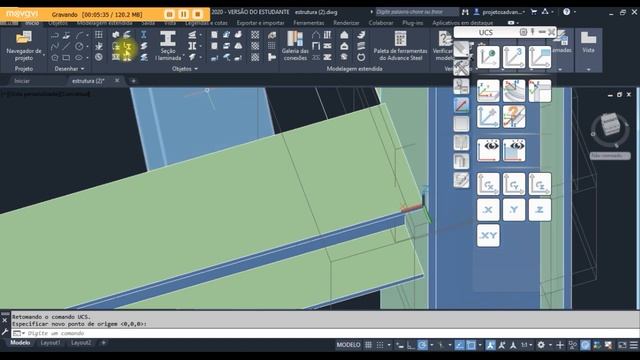Open the Modelagem estendida ribbon tab
This screenshot has width=640, height=360.
pos(105,23)
